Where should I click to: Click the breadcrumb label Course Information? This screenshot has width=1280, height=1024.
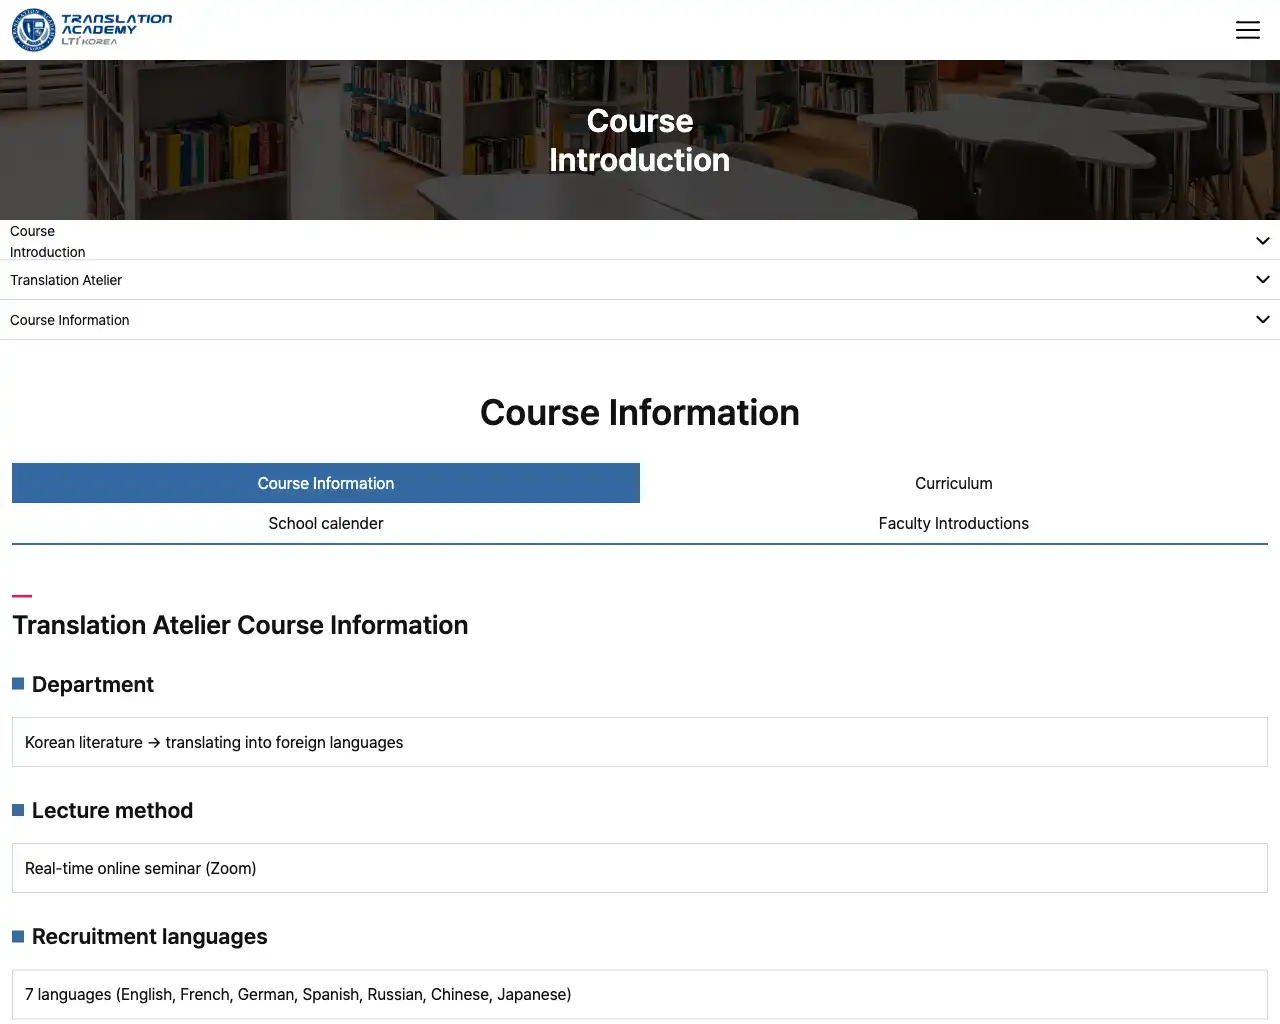pos(70,320)
